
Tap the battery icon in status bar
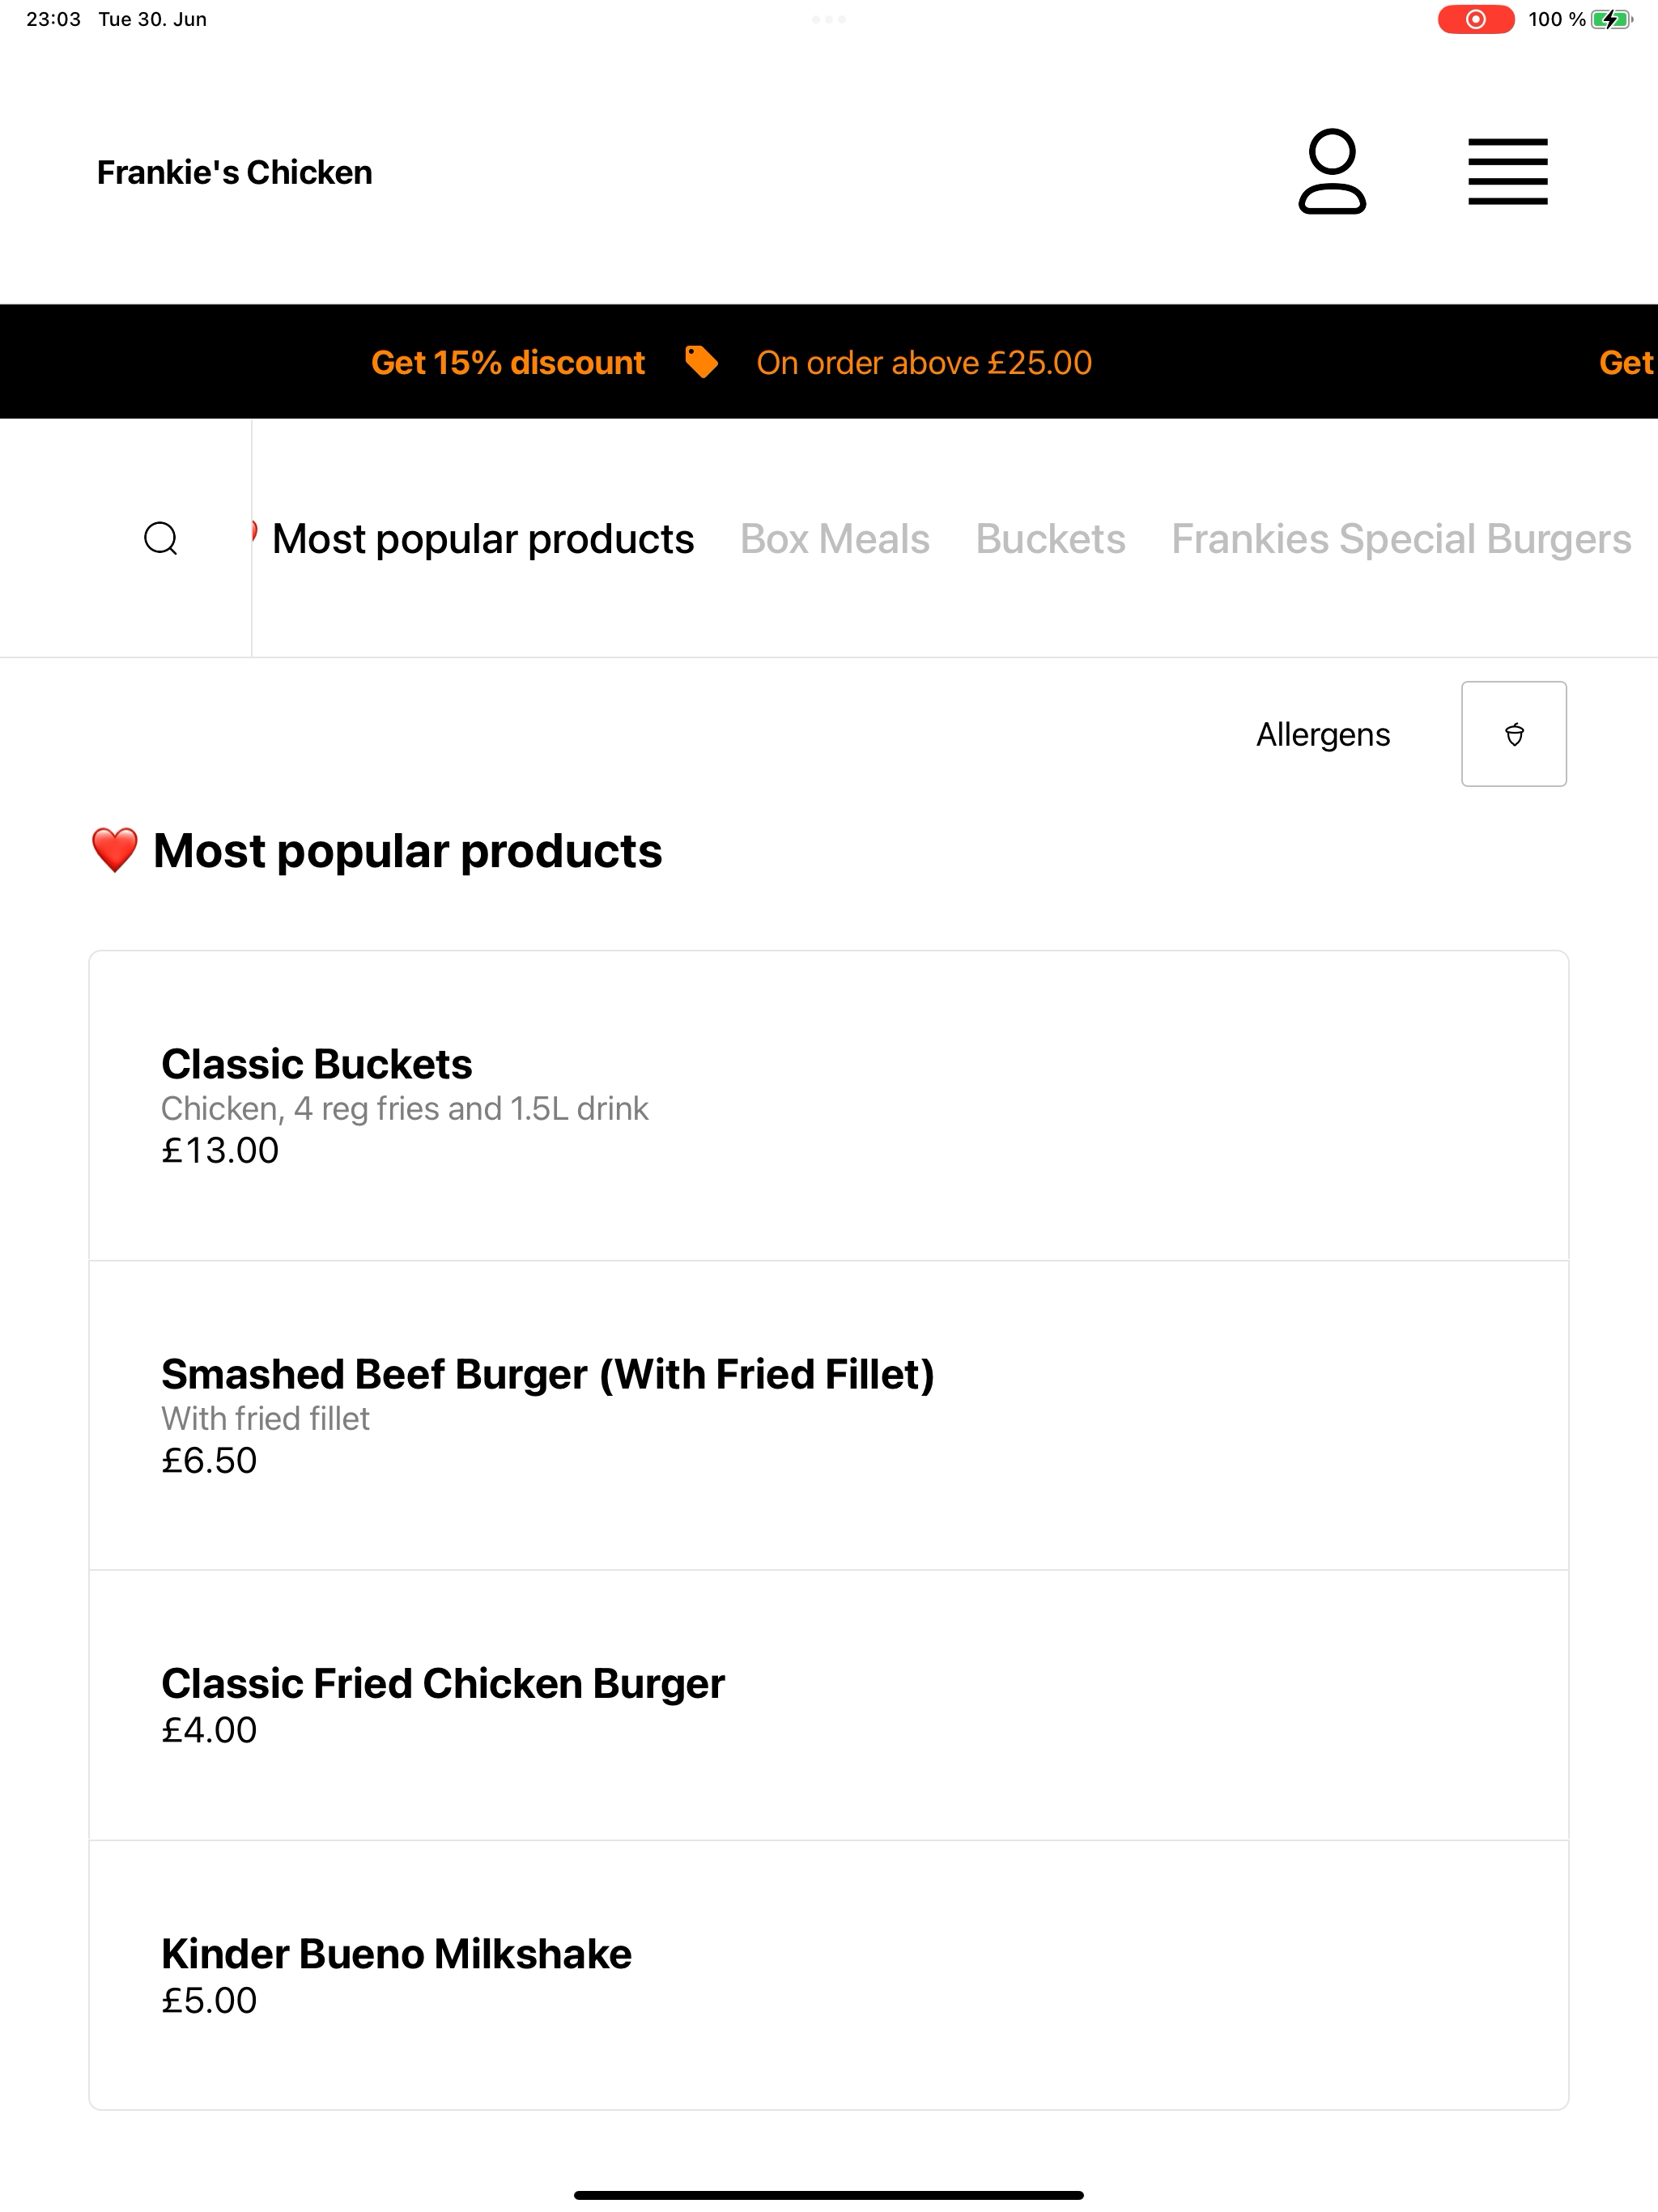click(x=1611, y=19)
